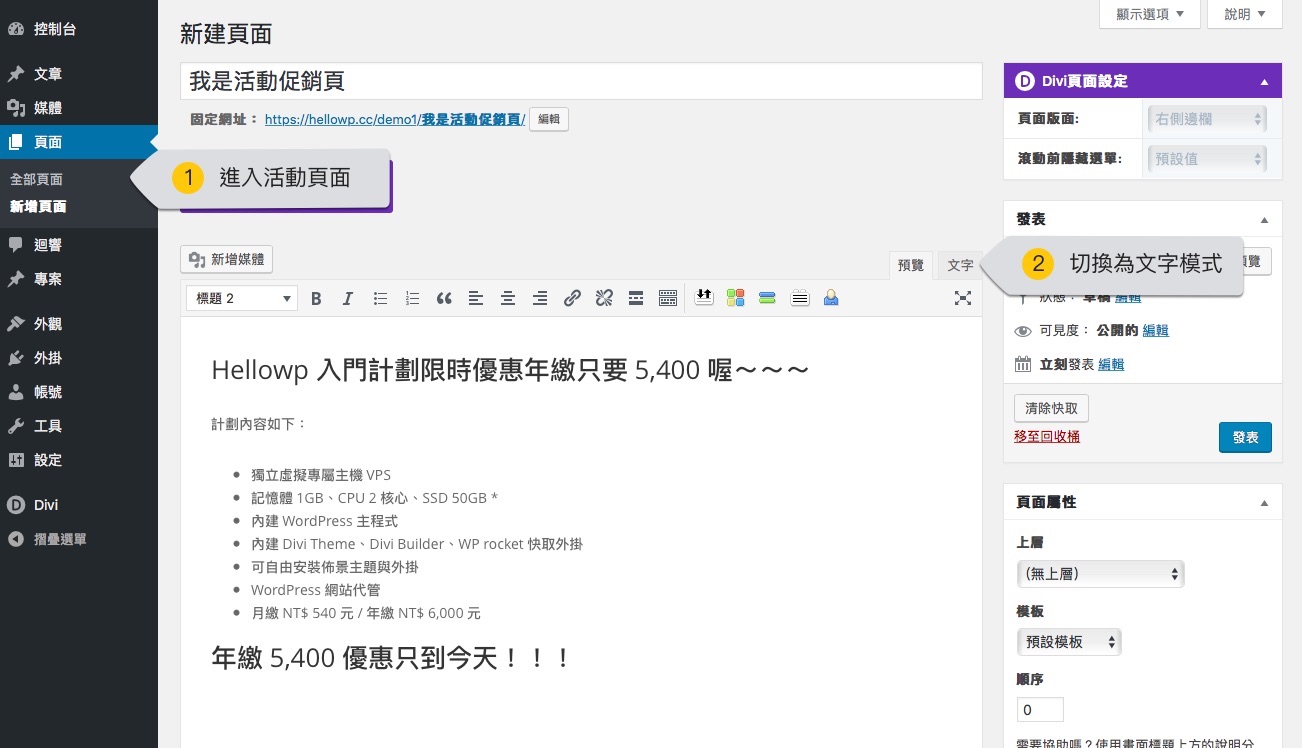Viewport: 1302px width, 748px height.
Task: Open the 顯示選項 screen options dropdown
Action: click(1149, 14)
